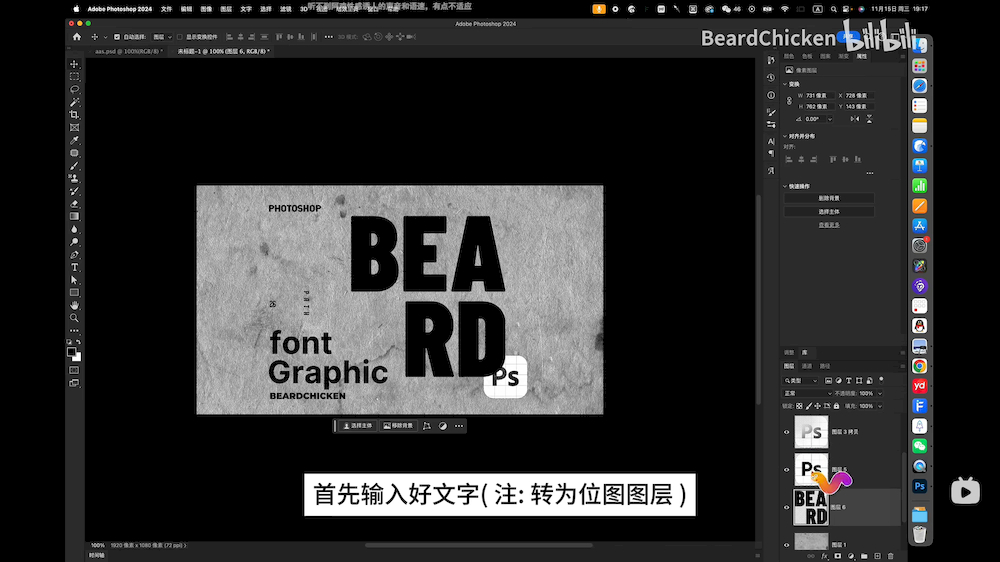The height and width of the screenshot is (562, 1000).
Task: Switch to the 路径 (Paths) tab
Action: click(825, 366)
